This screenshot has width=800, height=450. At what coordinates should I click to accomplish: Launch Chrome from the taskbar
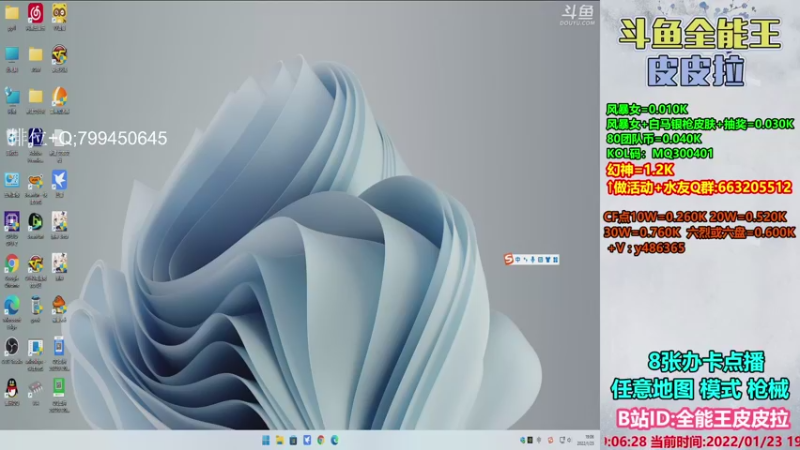pyautogui.click(x=321, y=440)
